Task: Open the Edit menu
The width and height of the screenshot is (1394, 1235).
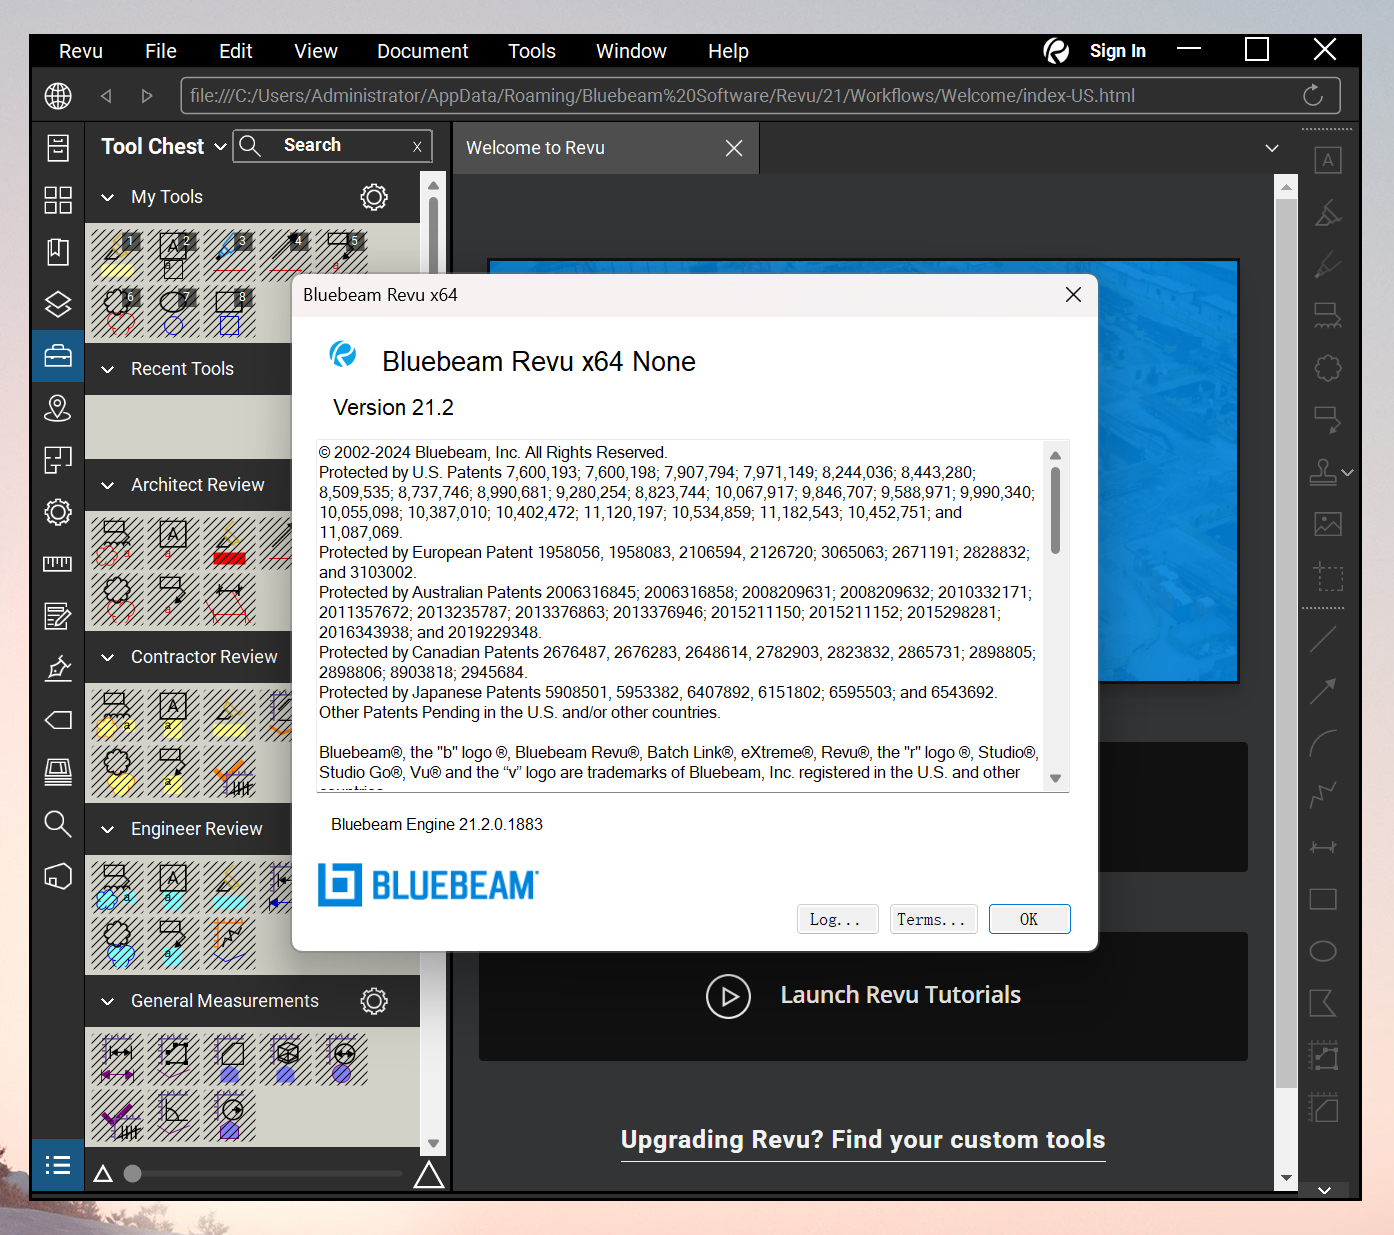Action: (236, 51)
